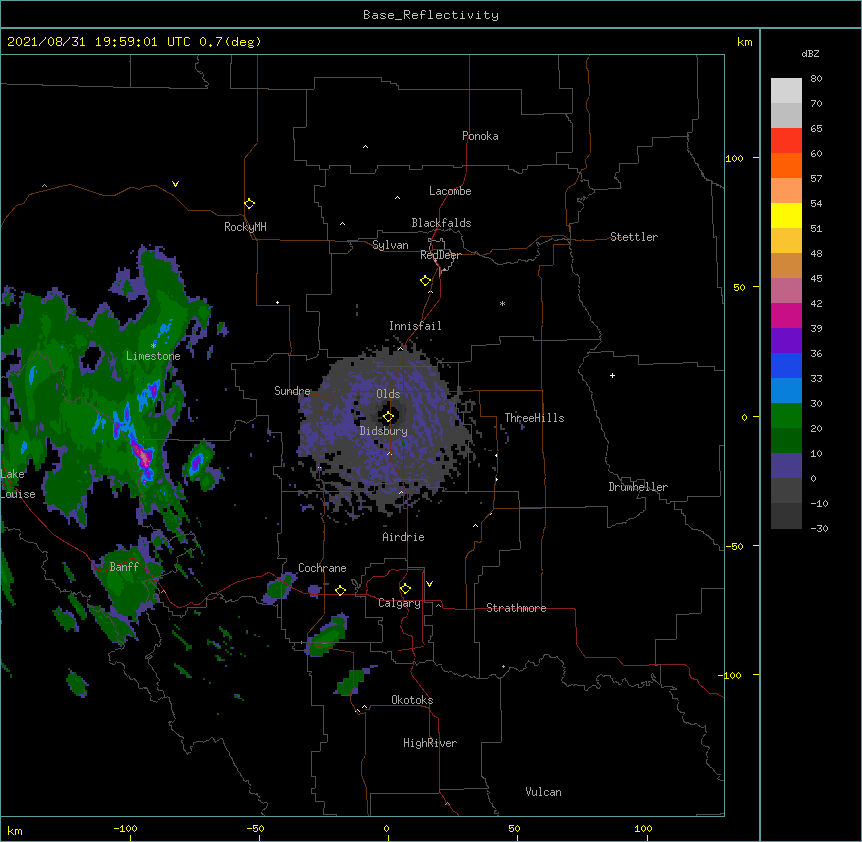This screenshot has height=842, width=862.
Task: Select the yellow v marker east of Calgary
Action: coord(429,584)
